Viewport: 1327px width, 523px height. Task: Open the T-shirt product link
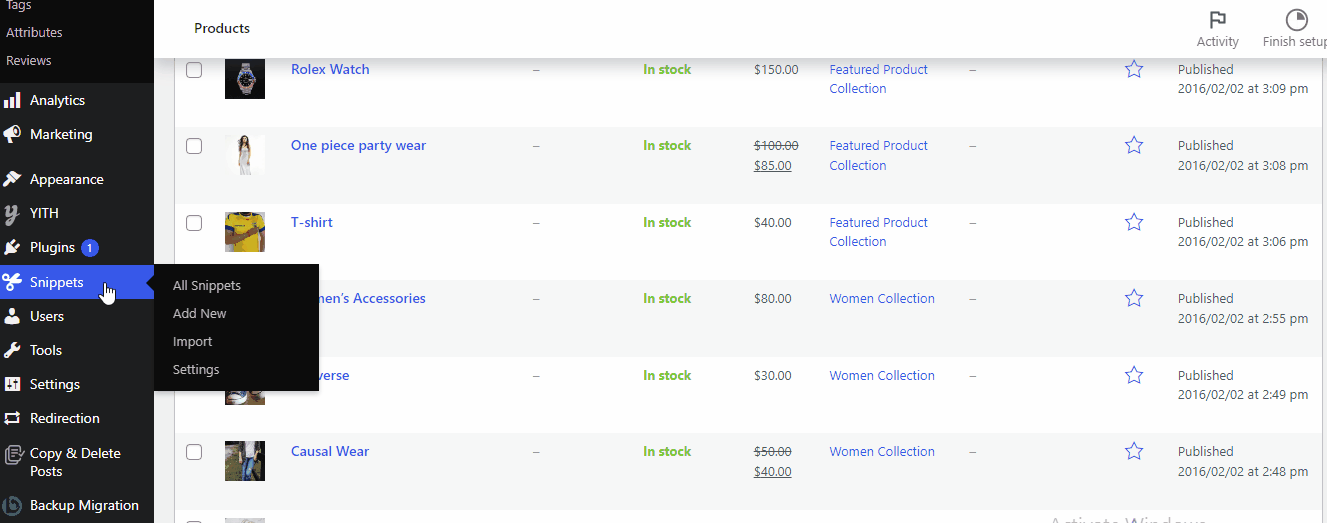pyautogui.click(x=312, y=222)
